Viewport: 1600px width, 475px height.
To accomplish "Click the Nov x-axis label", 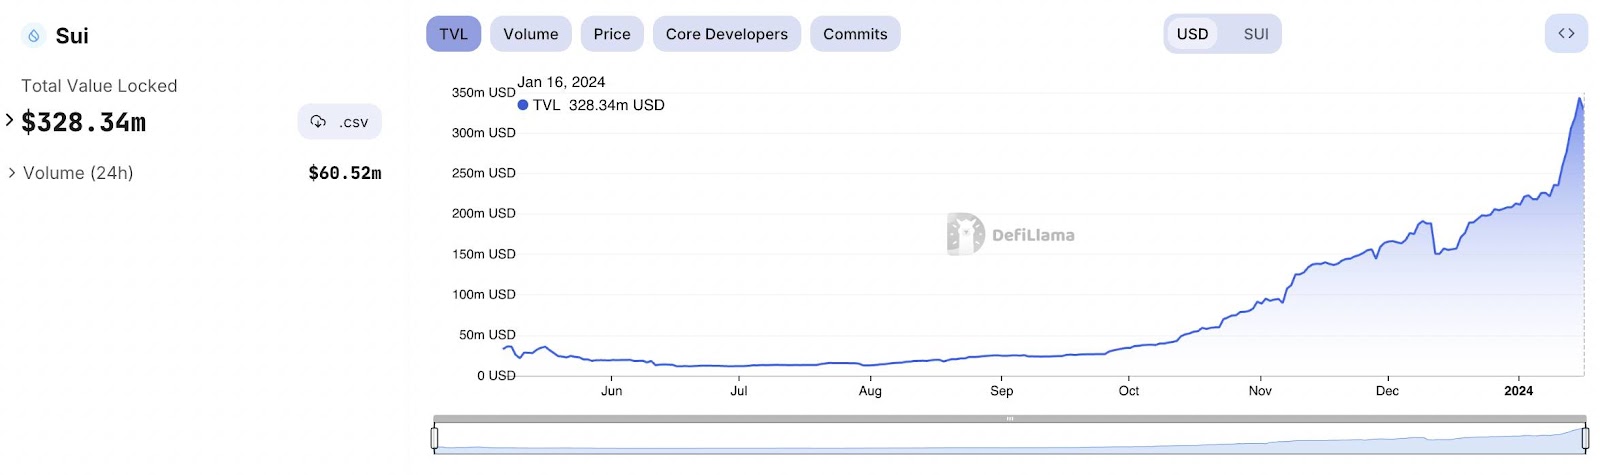I will point(1260,391).
